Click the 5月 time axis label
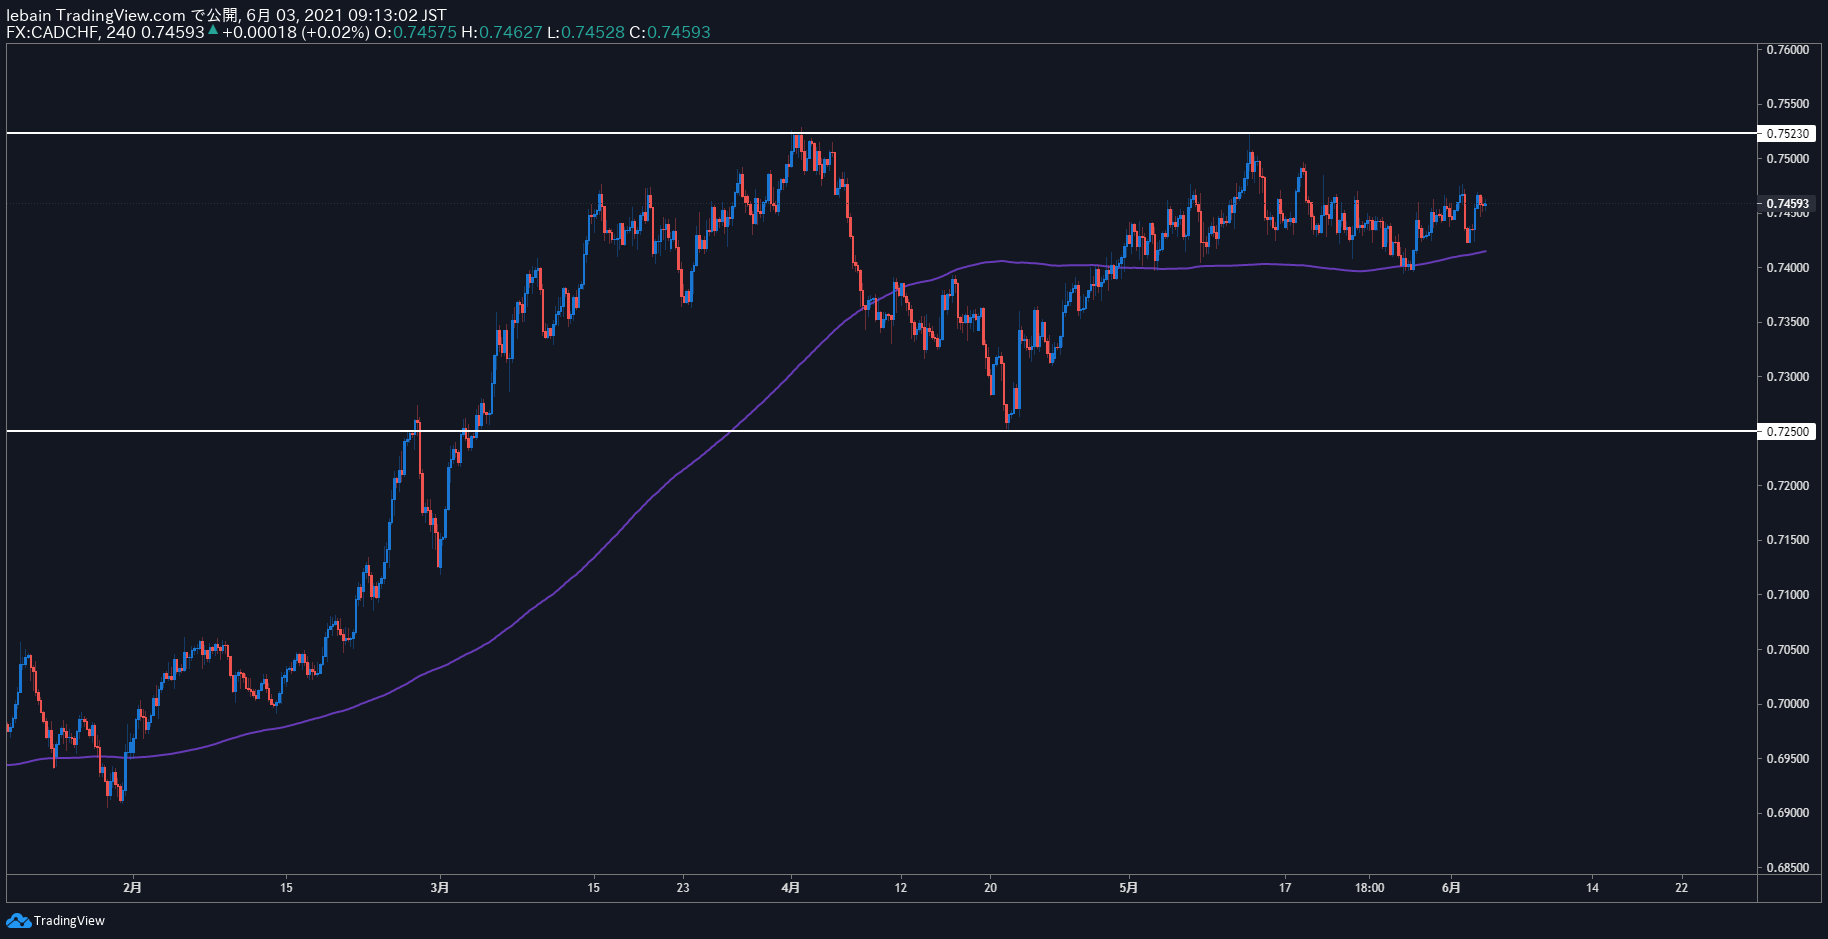This screenshot has width=1828, height=939. [1128, 888]
